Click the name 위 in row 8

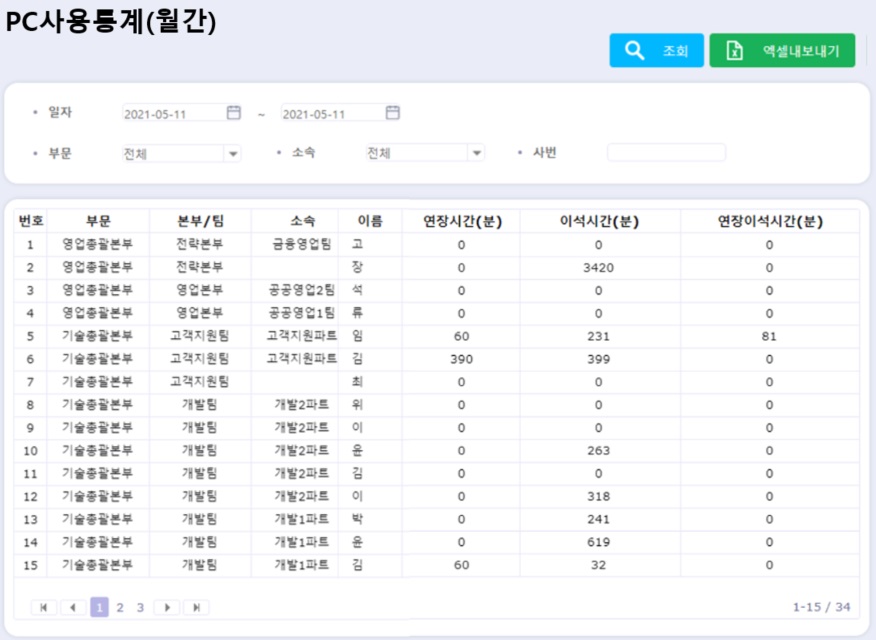(357, 404)
